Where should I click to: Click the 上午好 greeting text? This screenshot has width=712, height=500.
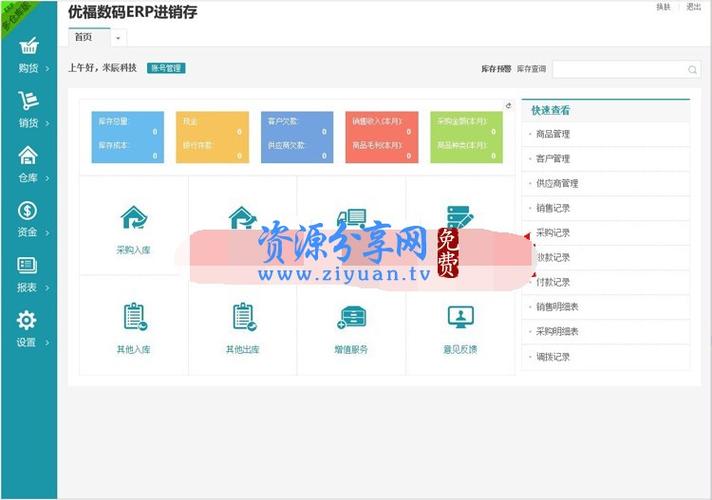102,68
